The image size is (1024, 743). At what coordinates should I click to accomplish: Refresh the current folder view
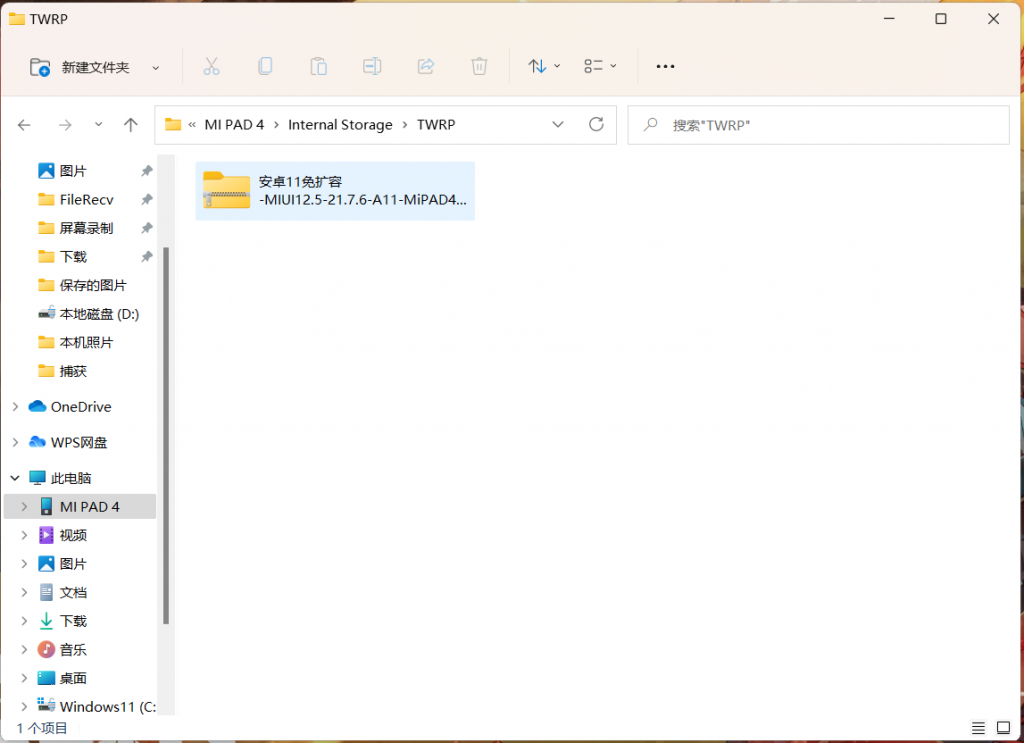pyautogui.click(x=597, y=125)
